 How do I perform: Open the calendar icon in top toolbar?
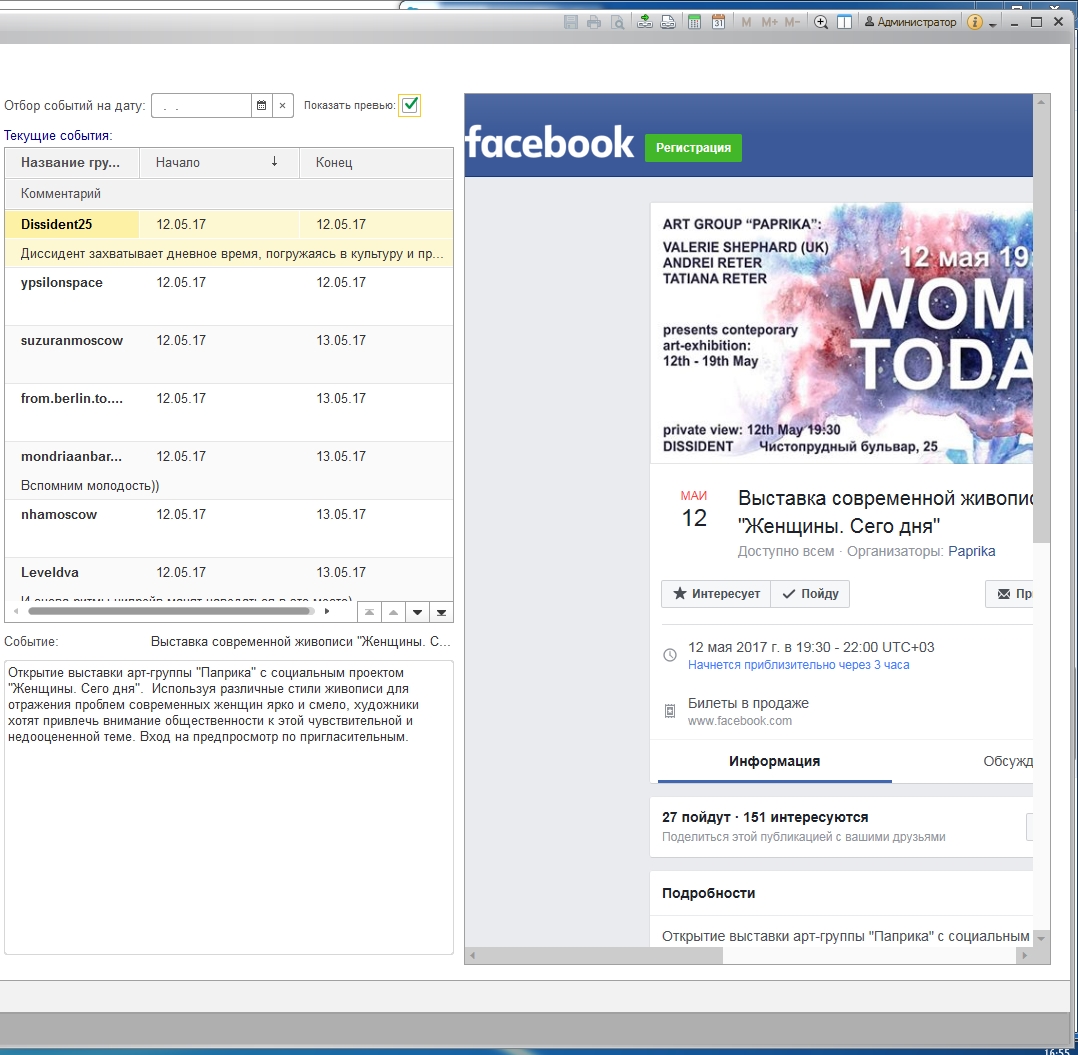pyautogui.click(x=718, y=22)
